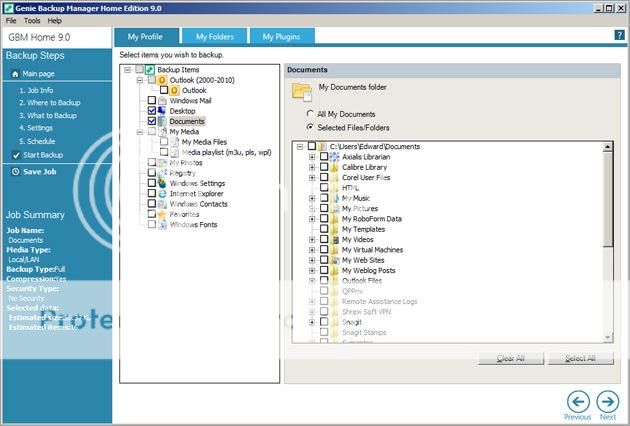This screenshot has width=630, height=426.
Task: Select the Snagit folder row
Action: tap(352, 322)
